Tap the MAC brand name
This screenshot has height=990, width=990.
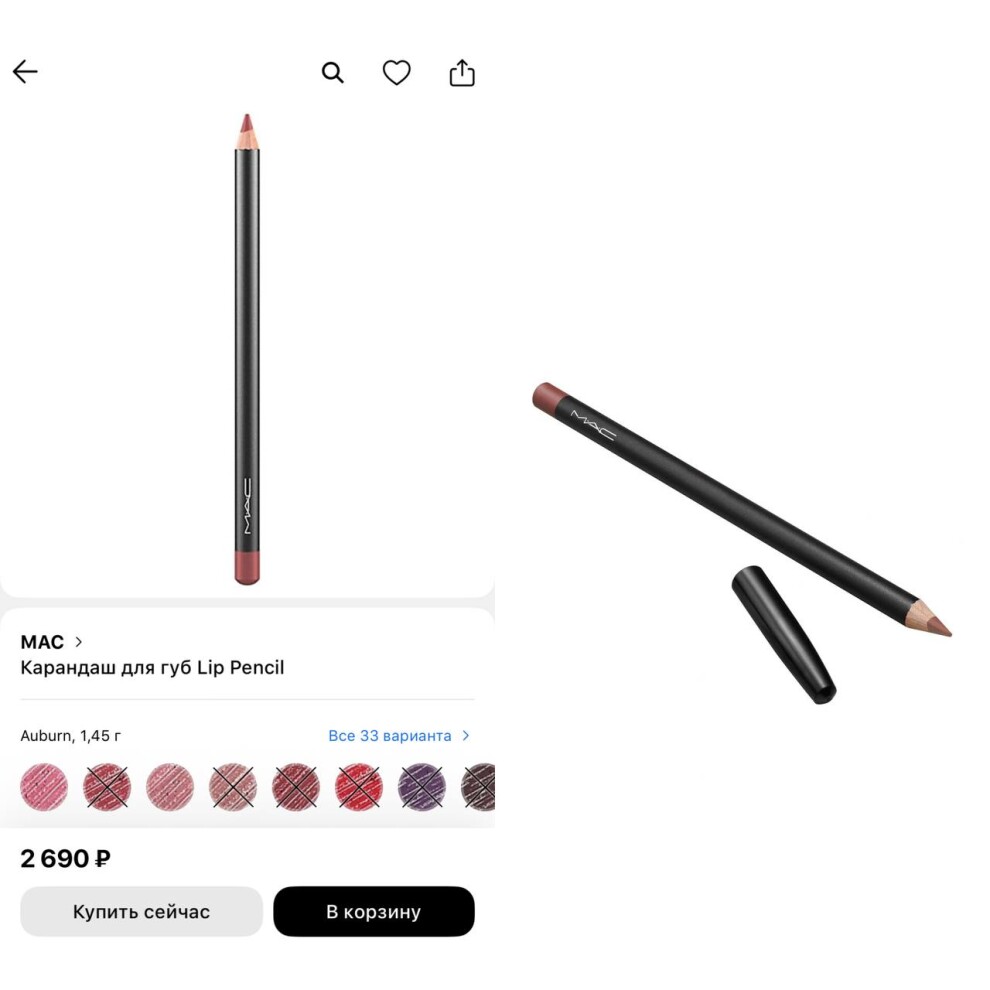[42, 642]
